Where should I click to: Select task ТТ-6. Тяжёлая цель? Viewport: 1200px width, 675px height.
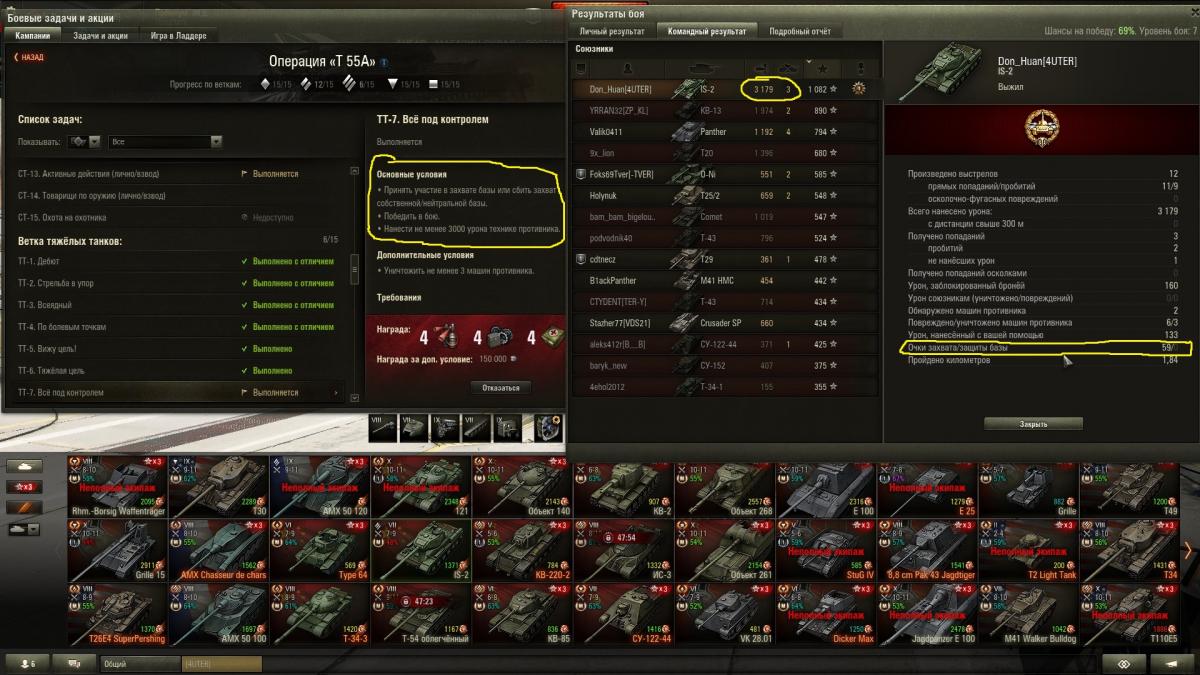[180, 371]
